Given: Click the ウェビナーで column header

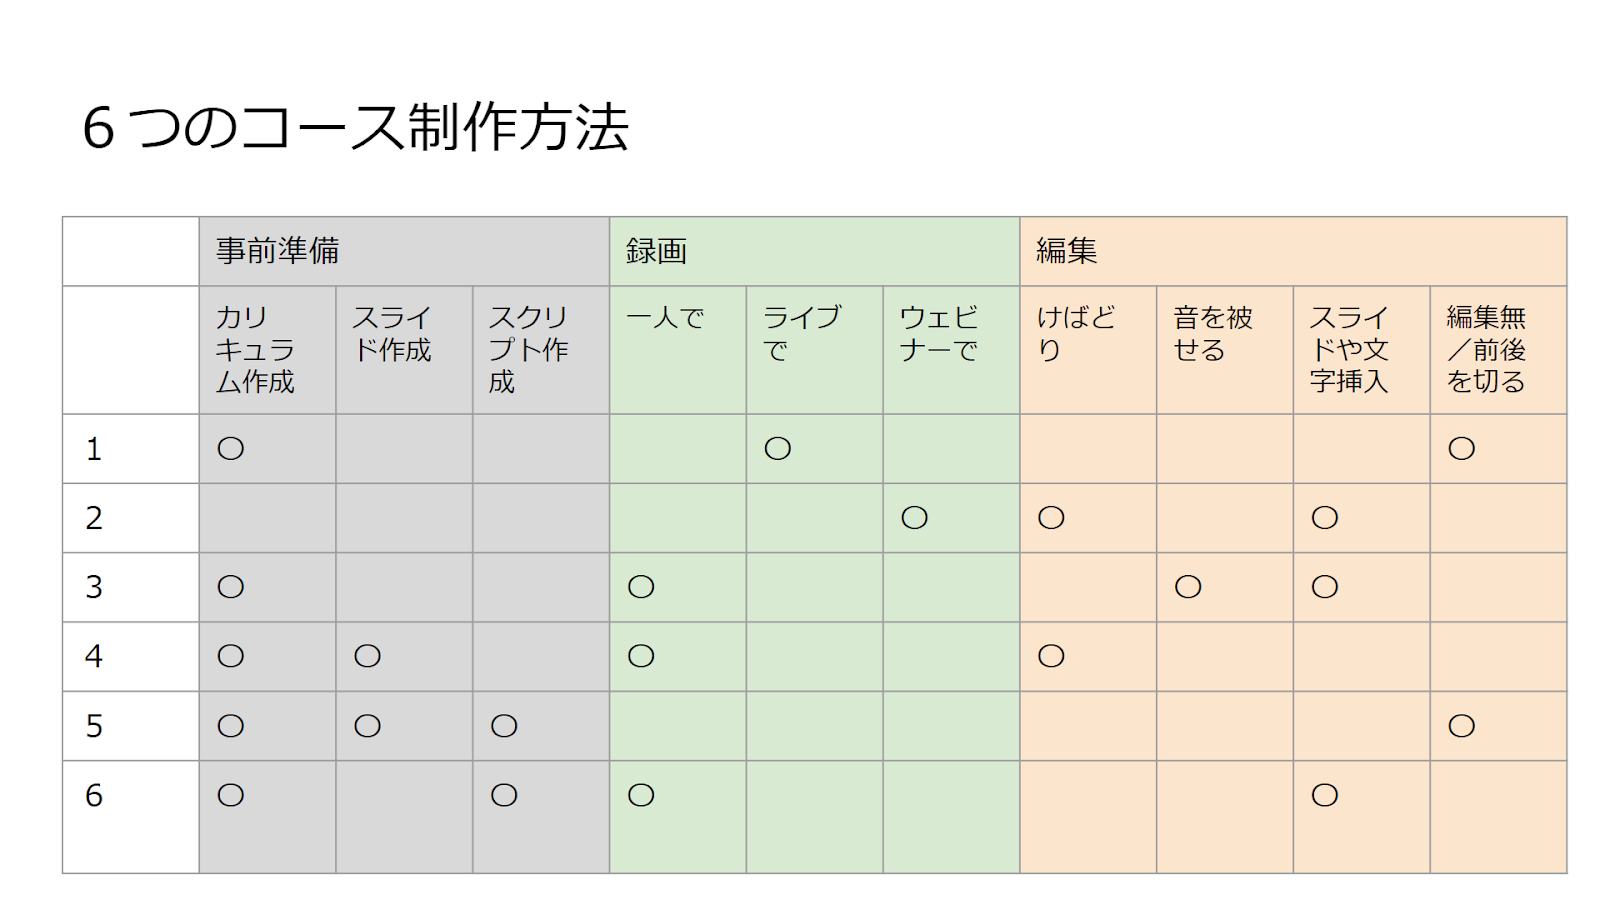Looking at the screenshot, I should click(x=951, y=350).
